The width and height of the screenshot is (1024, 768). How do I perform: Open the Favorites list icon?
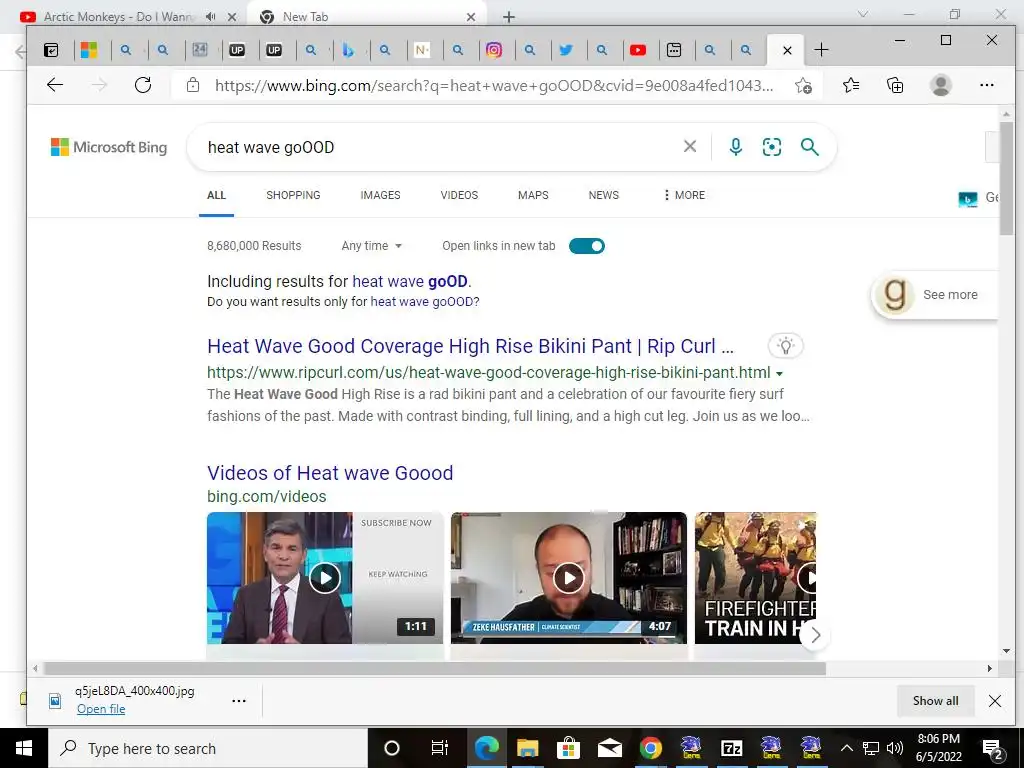click(x=851, y=85)
